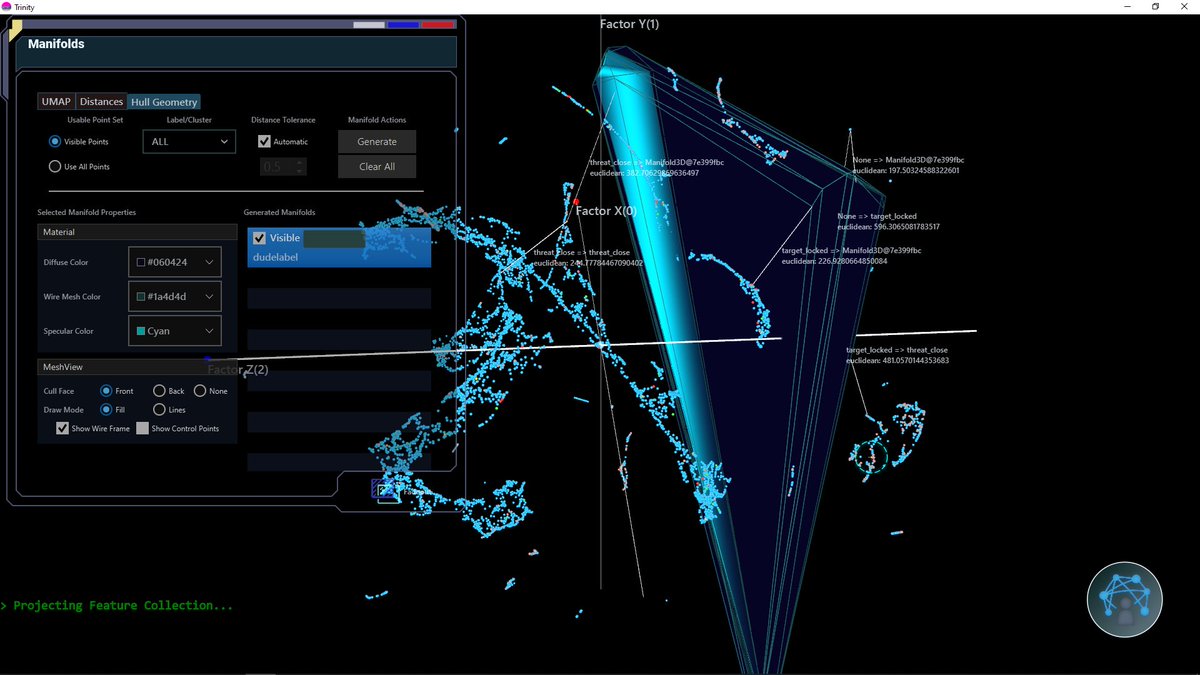The height and width of the screenshot is (675, 1200).
Task: Set Cull Face to Front
Action: pos(106,391)
